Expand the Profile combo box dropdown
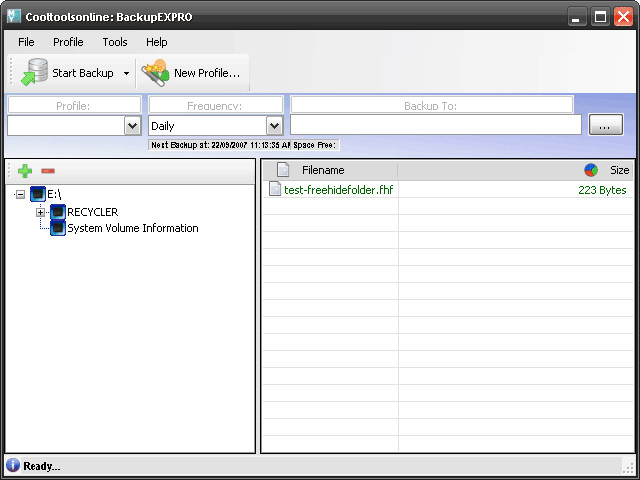The image size is (640, 480). point(133,126)
